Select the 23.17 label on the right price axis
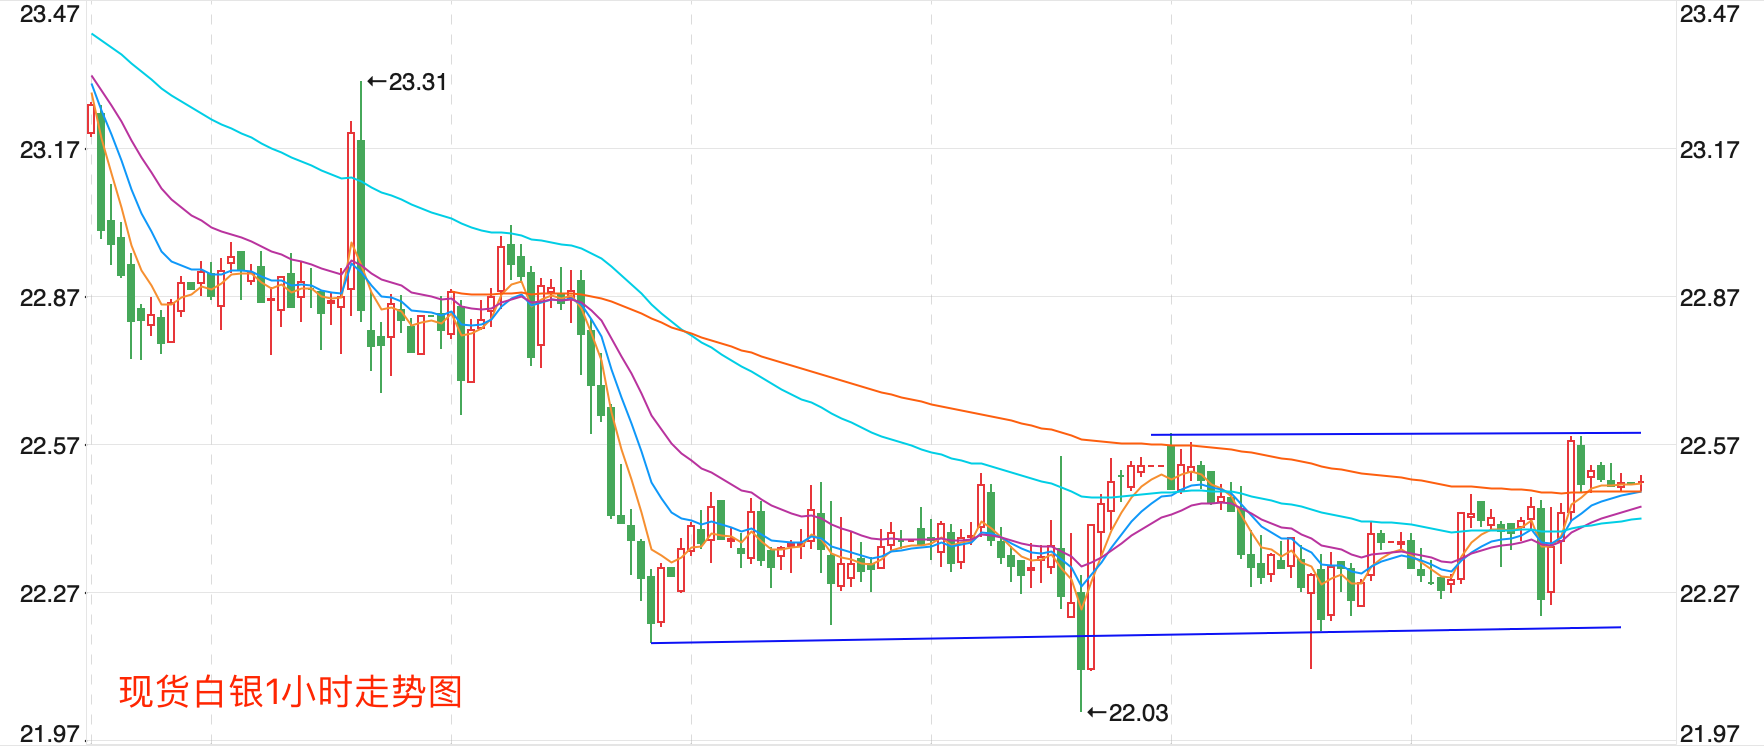The width and height of the screenshot is (1764, 746). 1710,150
